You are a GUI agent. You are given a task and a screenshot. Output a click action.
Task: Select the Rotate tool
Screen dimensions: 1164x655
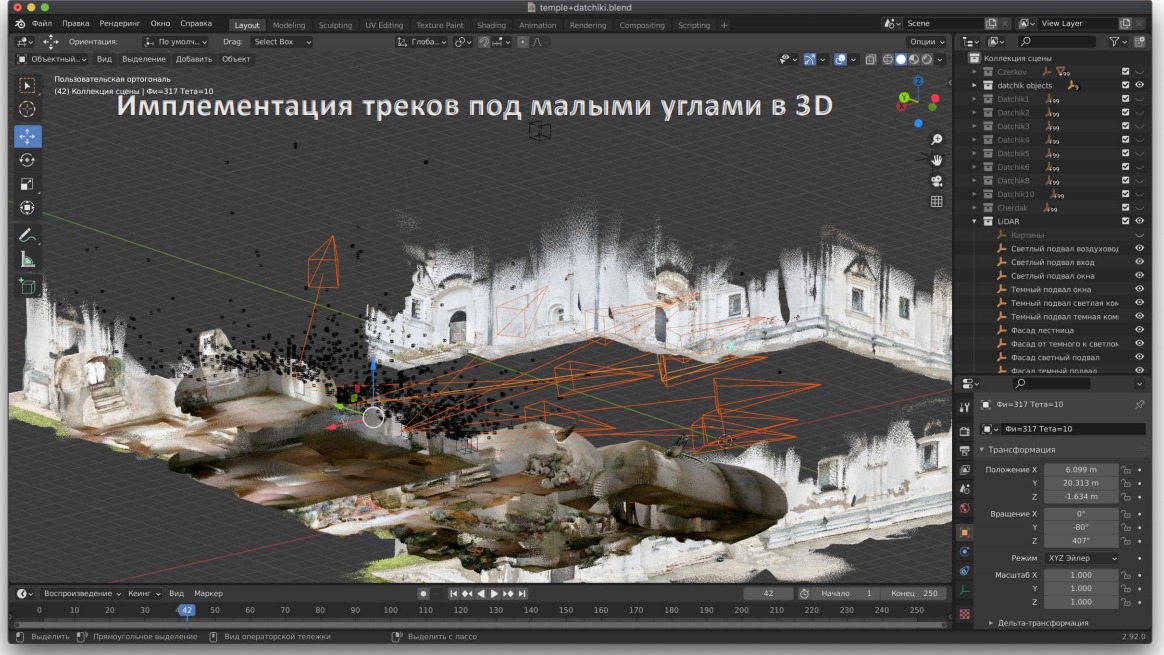coord(27,160)
